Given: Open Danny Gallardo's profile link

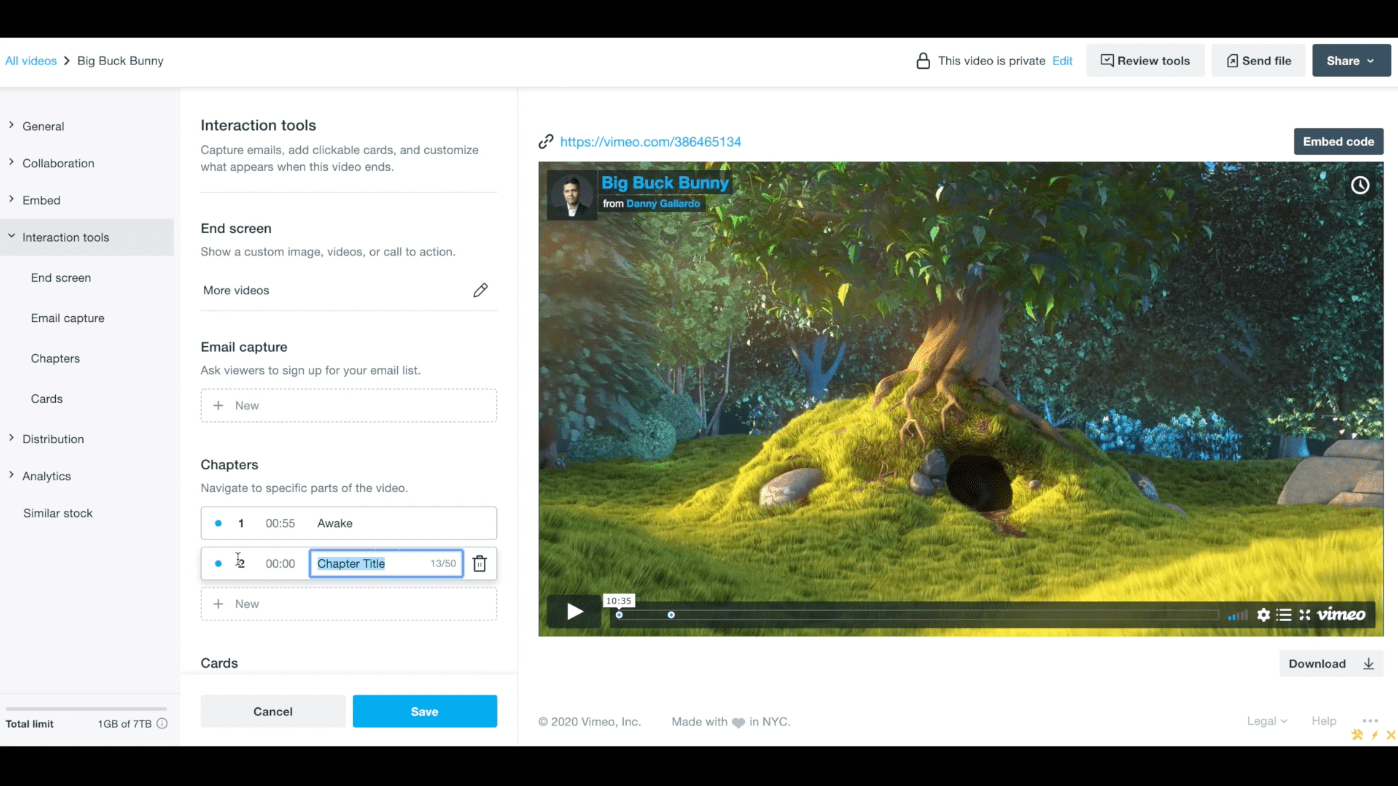Looking at the screenshot, I should click(664, 203).
